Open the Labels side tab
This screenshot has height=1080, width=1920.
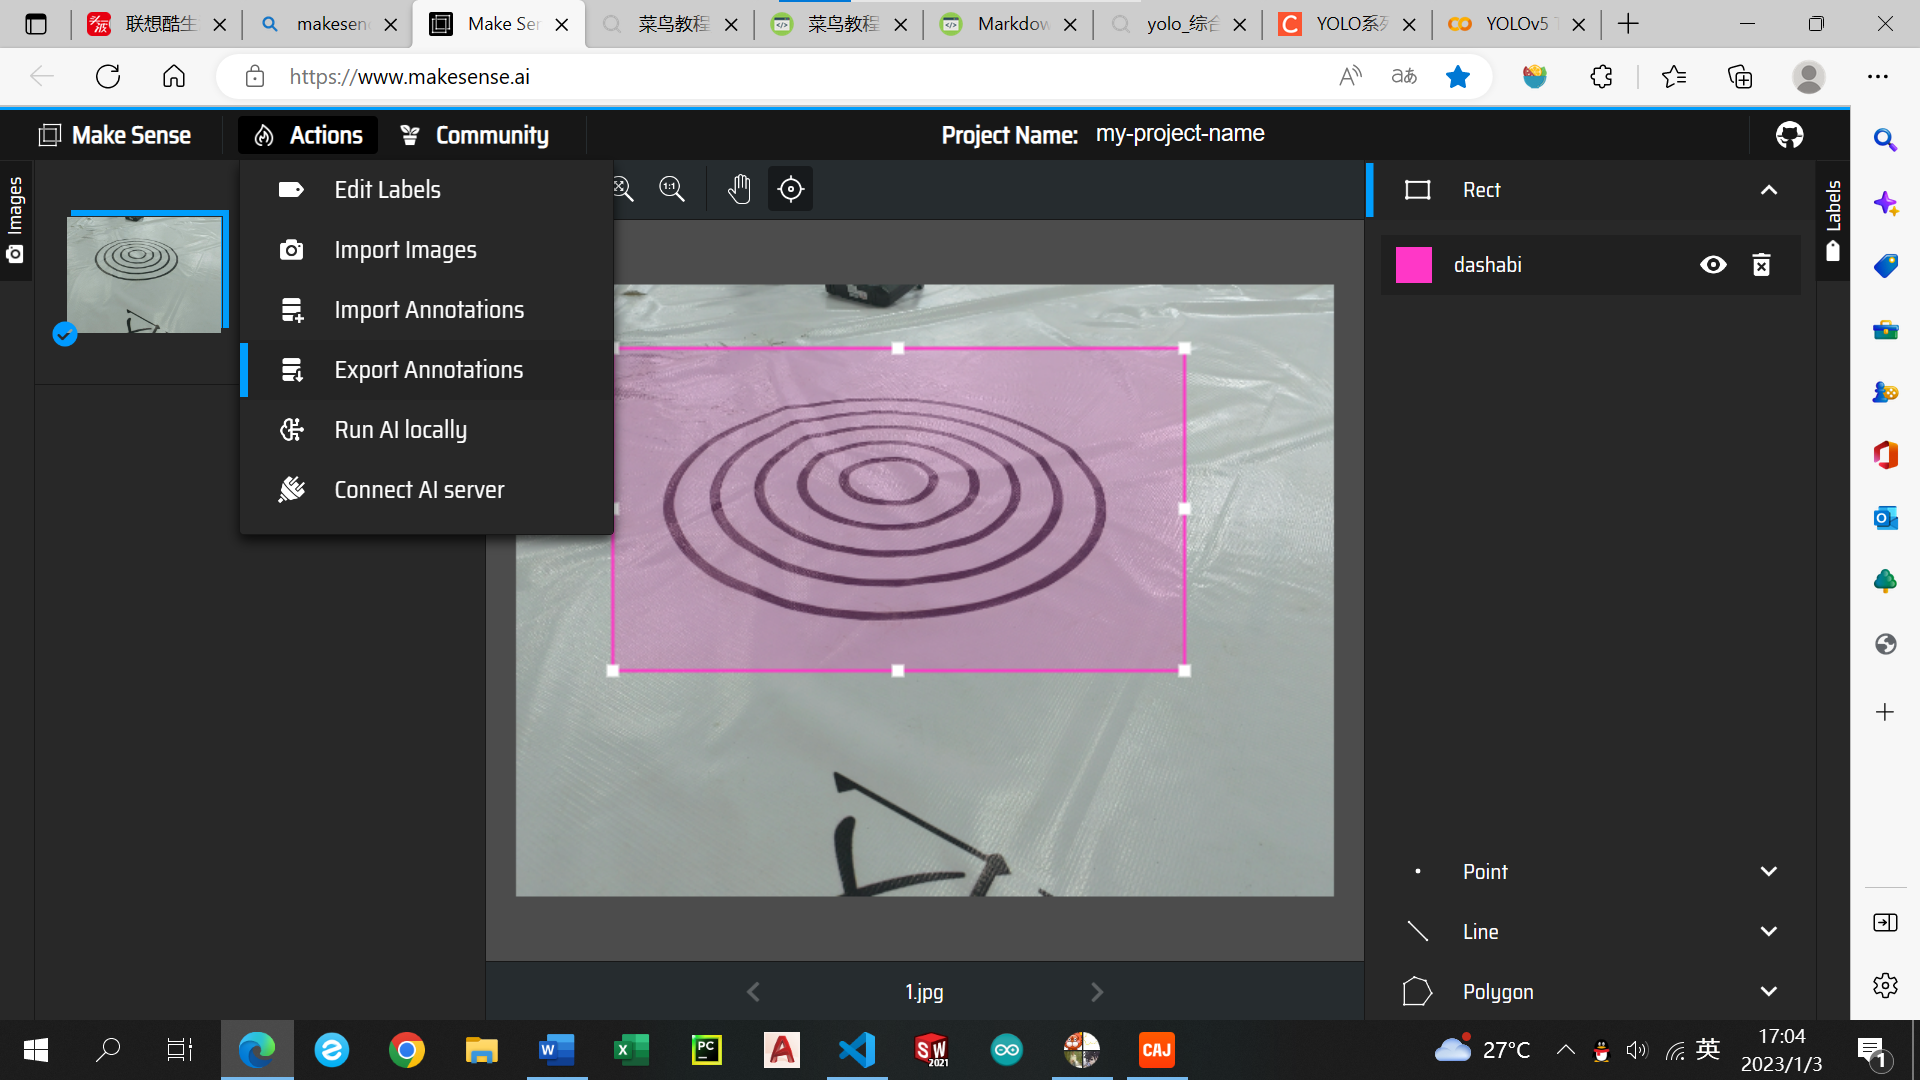tap(1833, 220)
